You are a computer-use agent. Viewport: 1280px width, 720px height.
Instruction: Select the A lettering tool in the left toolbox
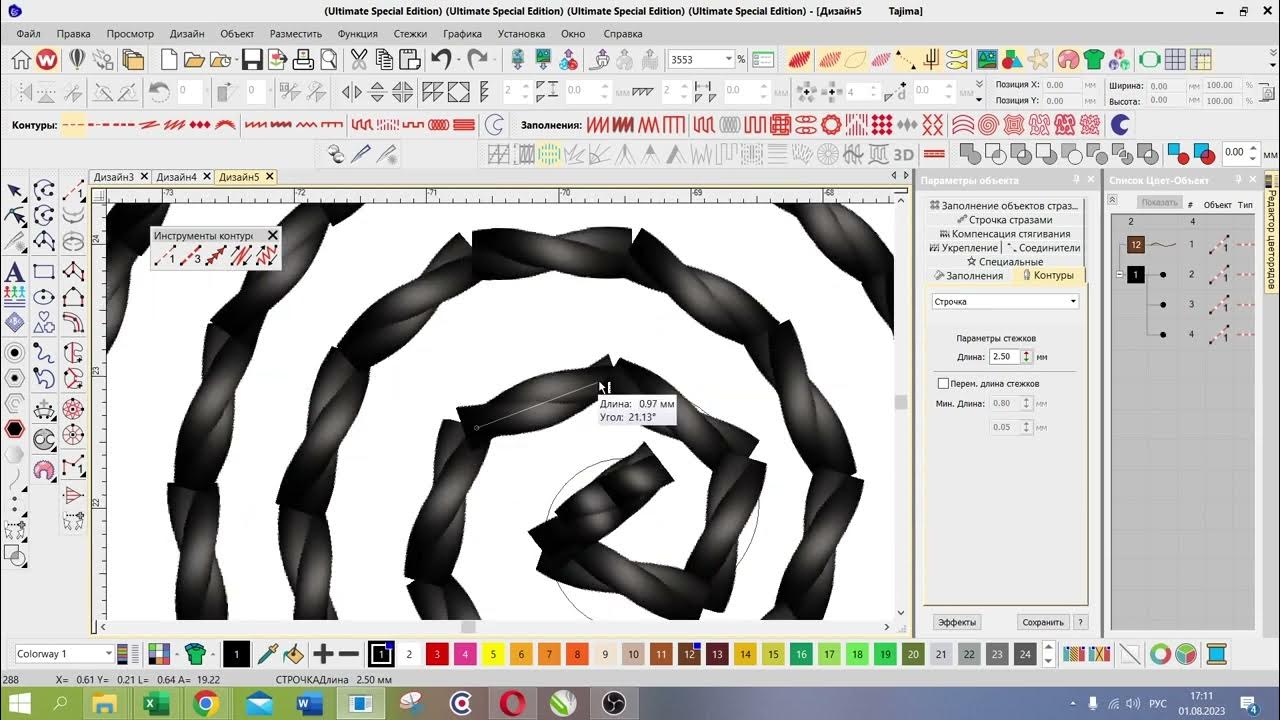coord(15,272)
